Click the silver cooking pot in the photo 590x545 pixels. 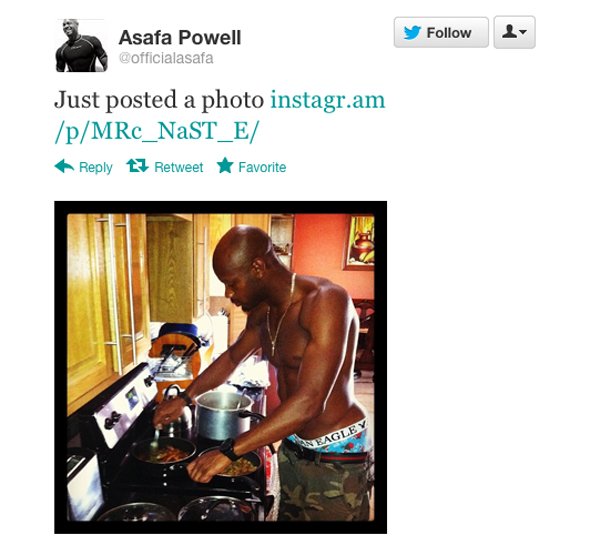[223, 415]
